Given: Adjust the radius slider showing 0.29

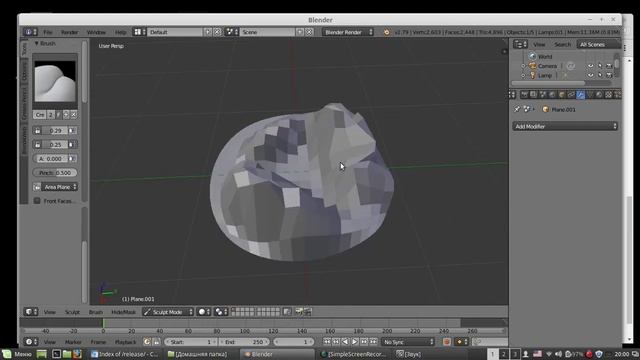Looking at the screenshot, I should tap(55, 131).
